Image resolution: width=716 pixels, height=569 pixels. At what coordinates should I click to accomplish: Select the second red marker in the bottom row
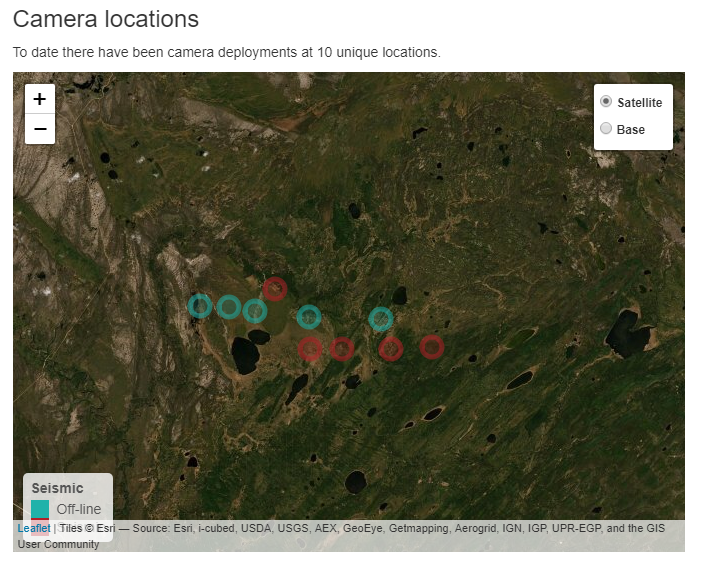tap(342, 349)
